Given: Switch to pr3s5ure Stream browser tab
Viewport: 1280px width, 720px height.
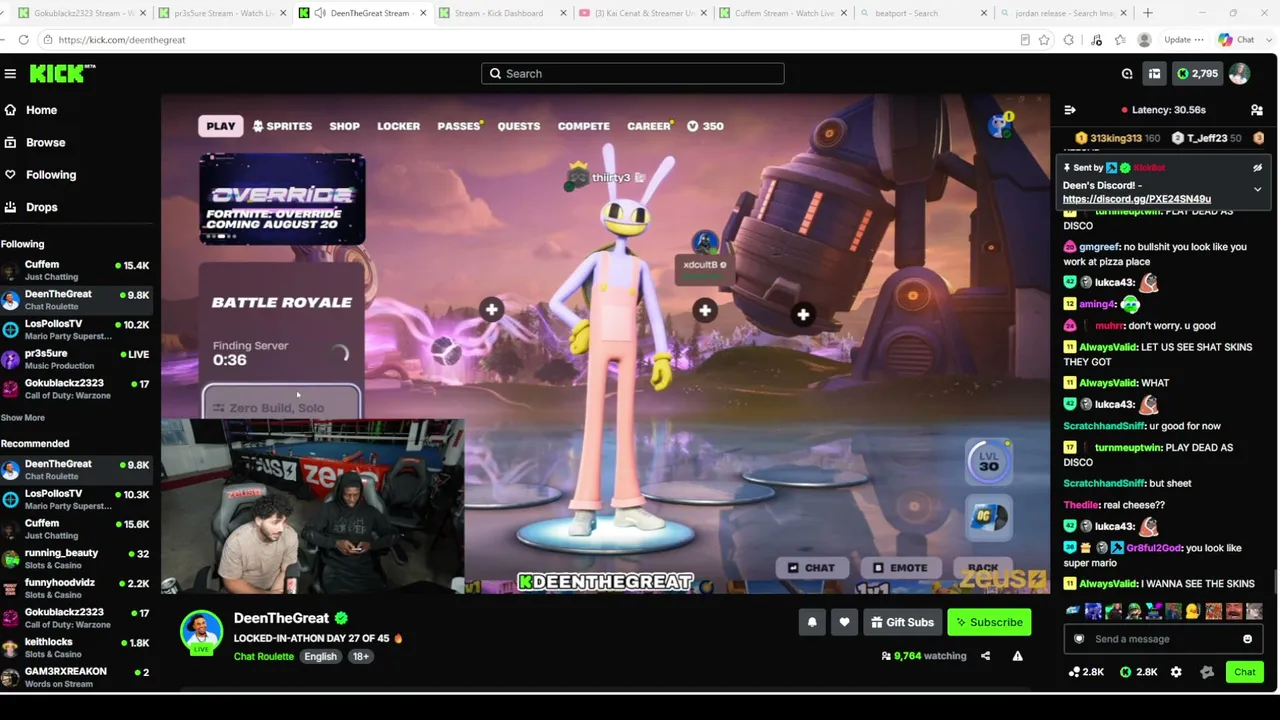Looking at the screenshot, I should pos(222,13).
